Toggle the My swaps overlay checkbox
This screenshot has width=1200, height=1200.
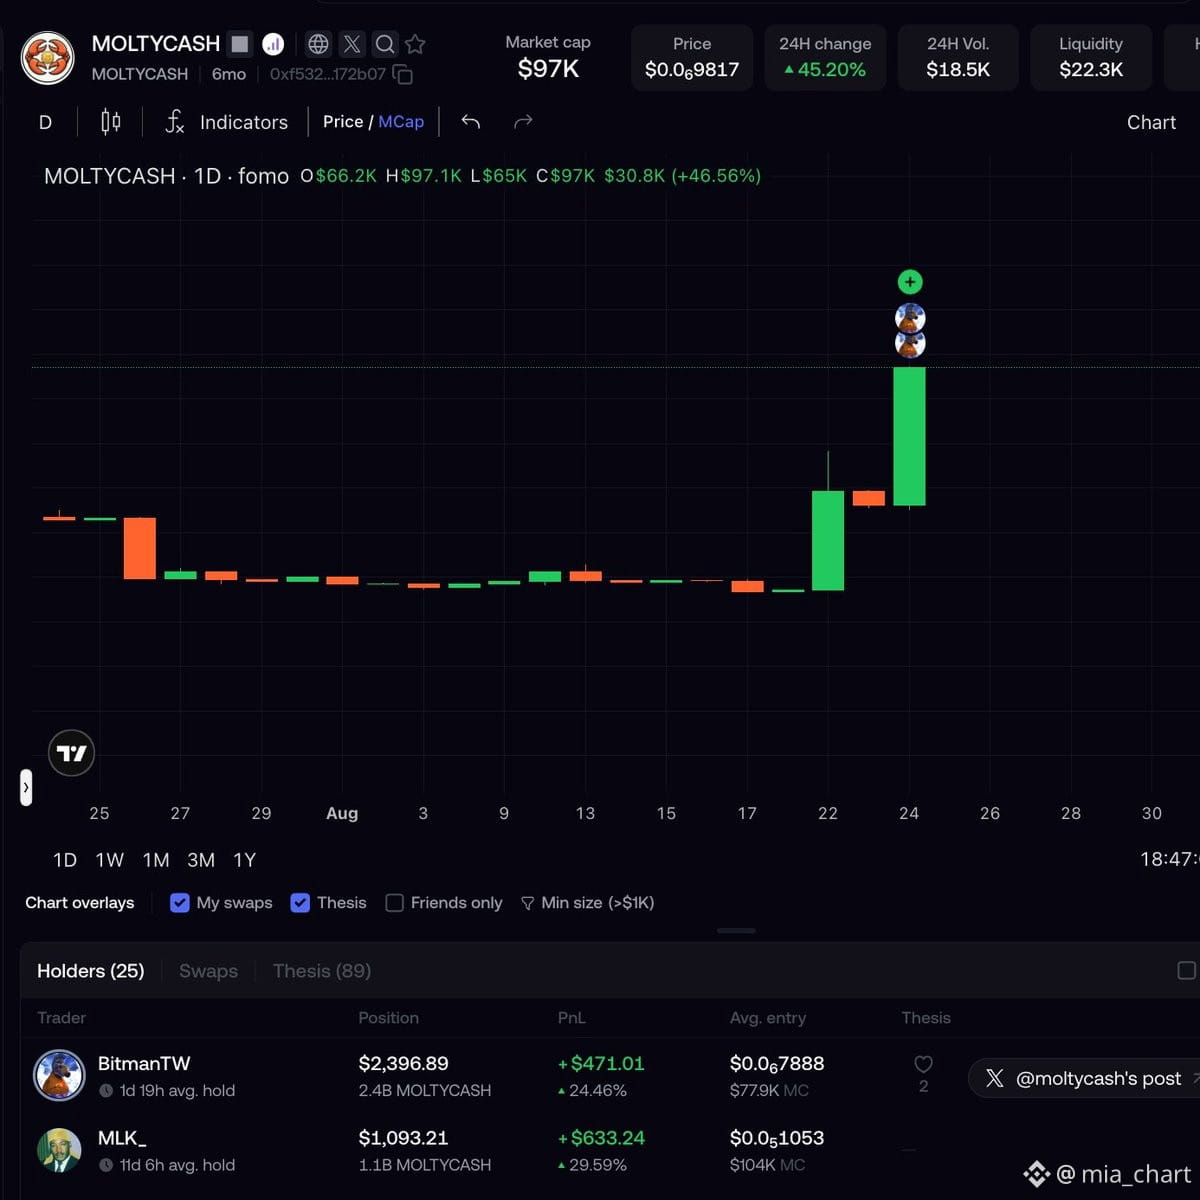tap(180, 903)
